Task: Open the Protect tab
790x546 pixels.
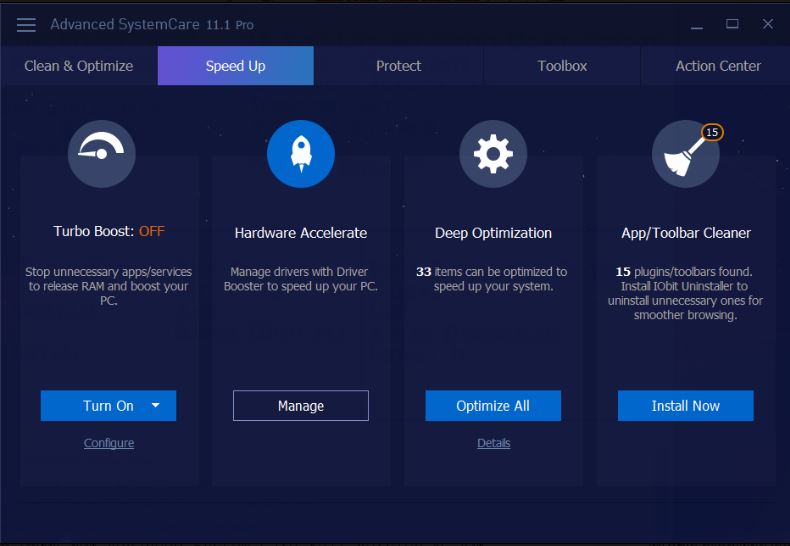Action: (398, 65)
